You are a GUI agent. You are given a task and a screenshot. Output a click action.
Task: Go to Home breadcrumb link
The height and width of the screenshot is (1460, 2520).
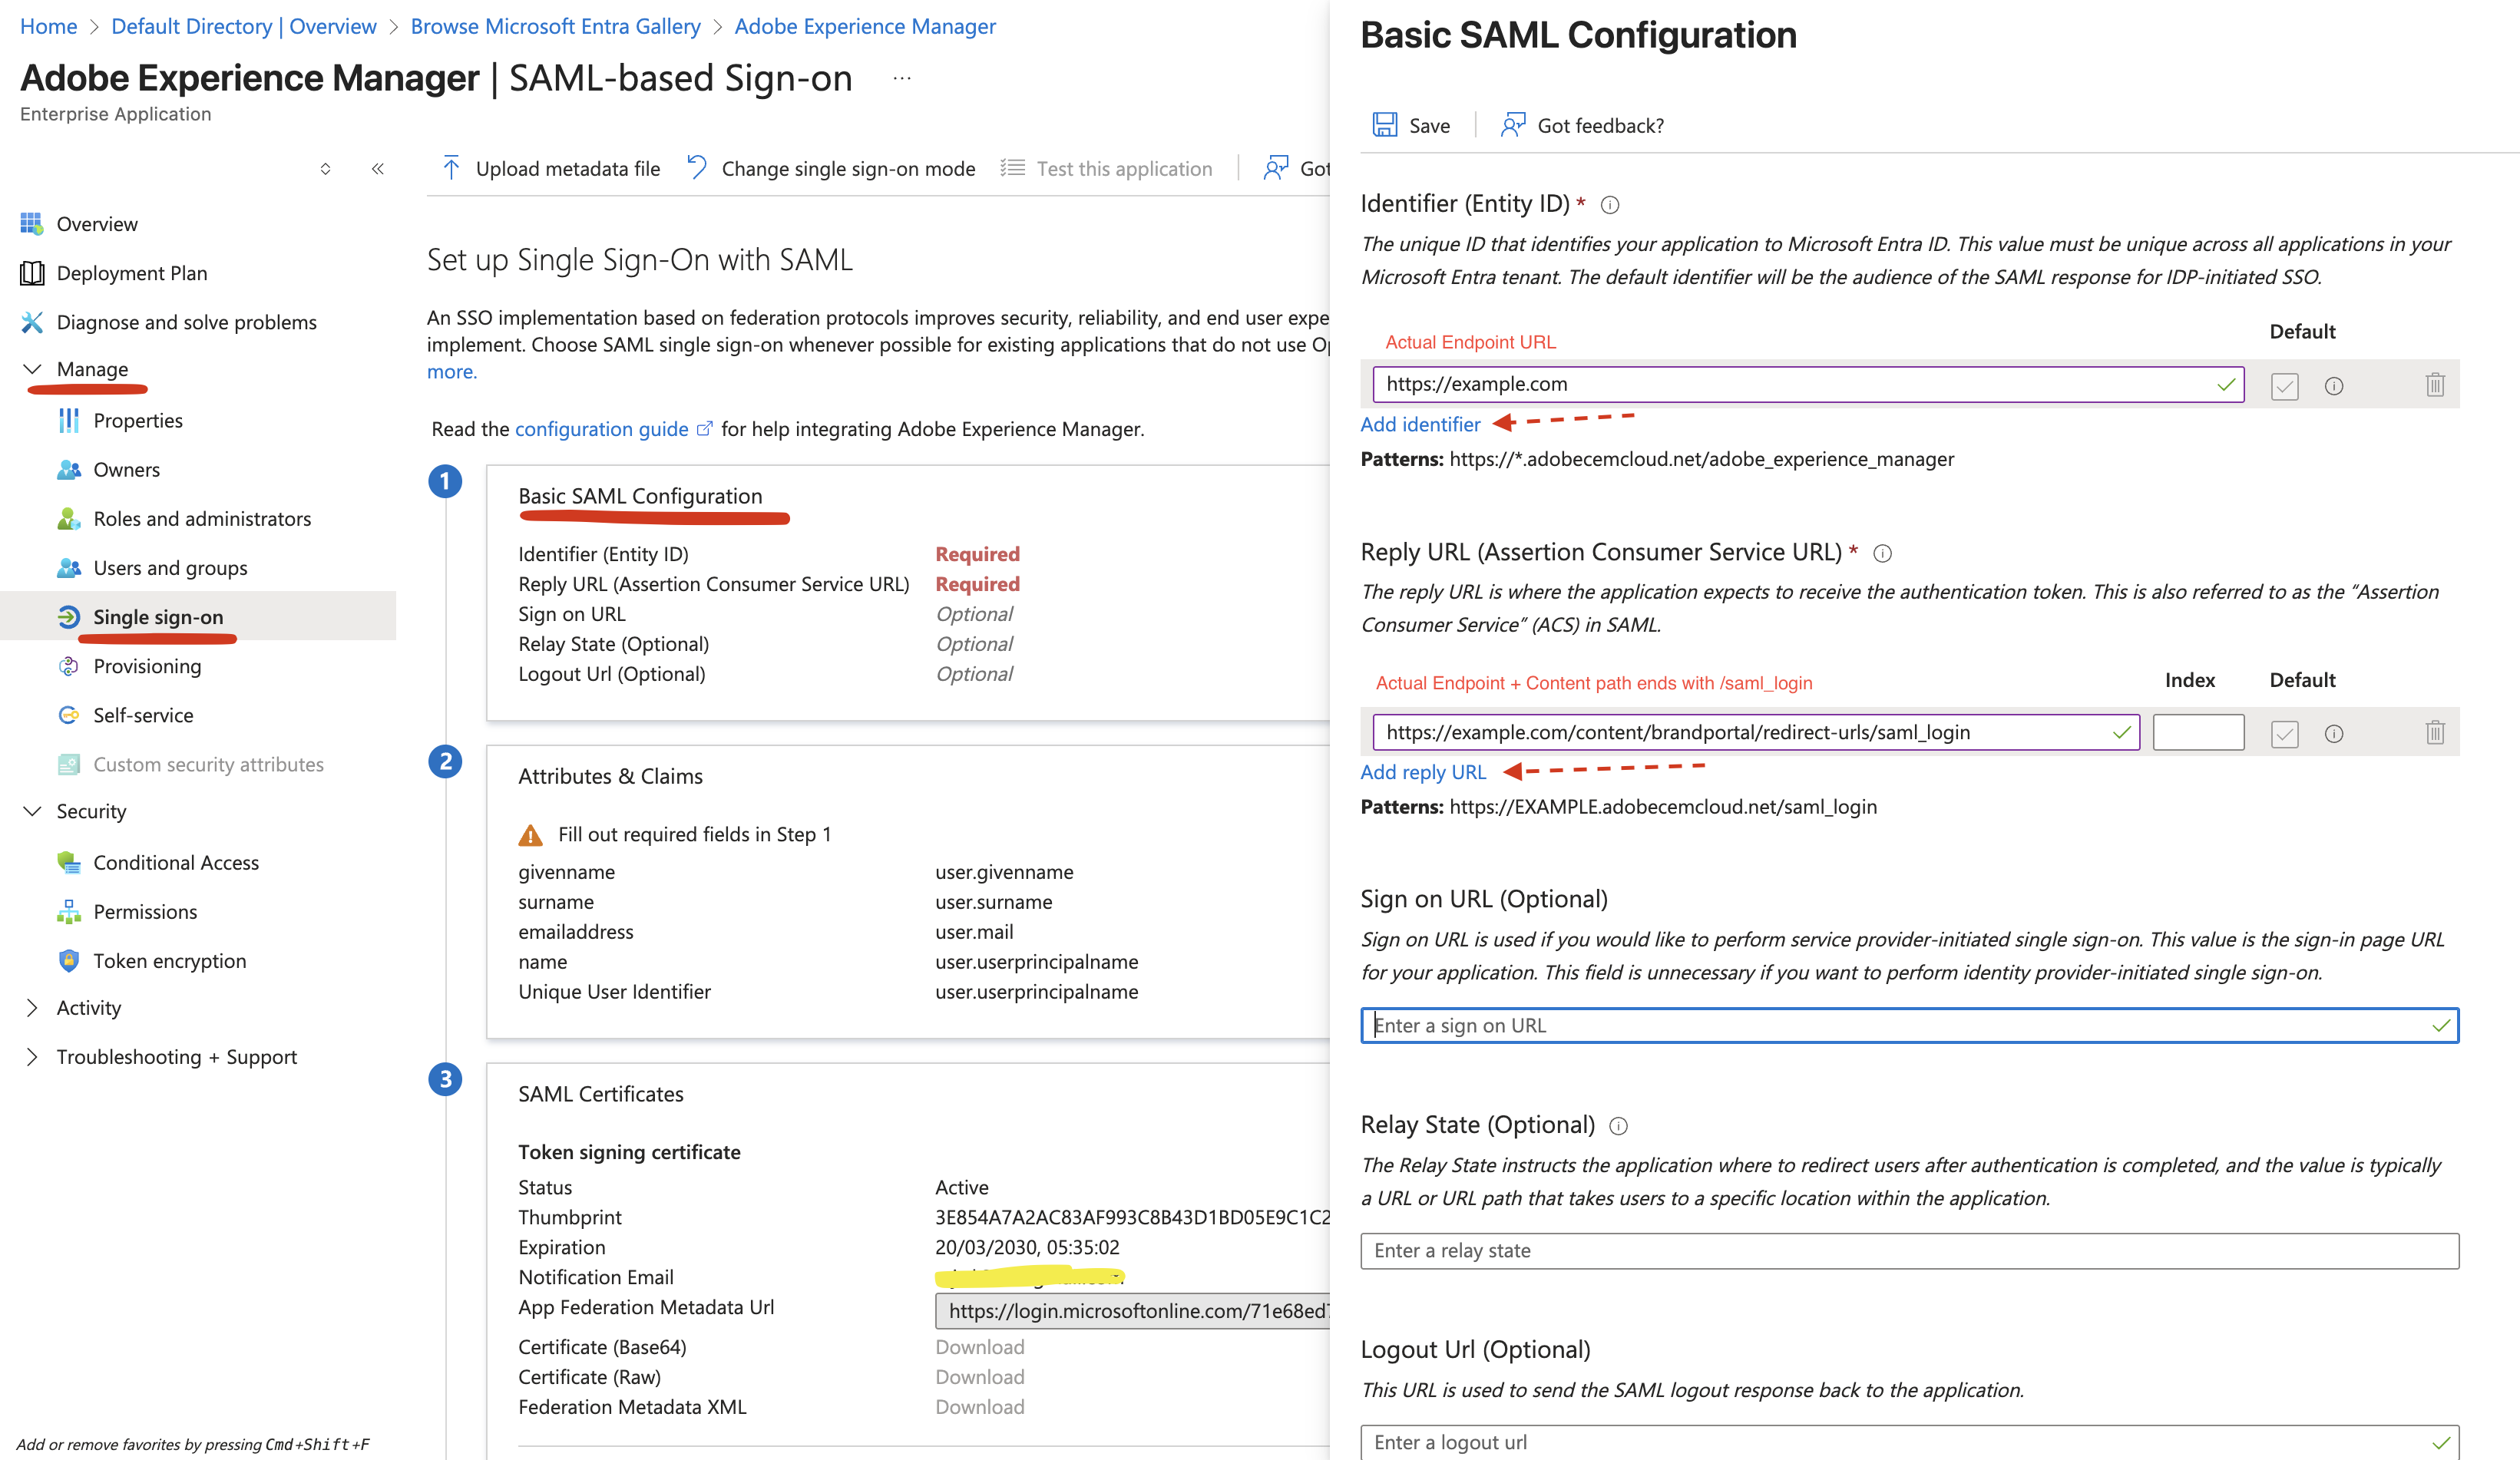click(48, 26)
